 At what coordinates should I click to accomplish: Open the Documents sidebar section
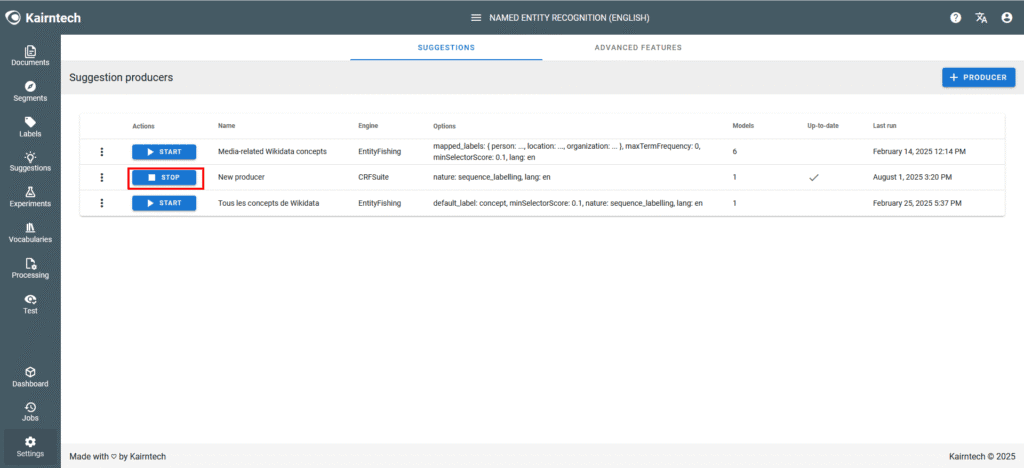(30, 56)
